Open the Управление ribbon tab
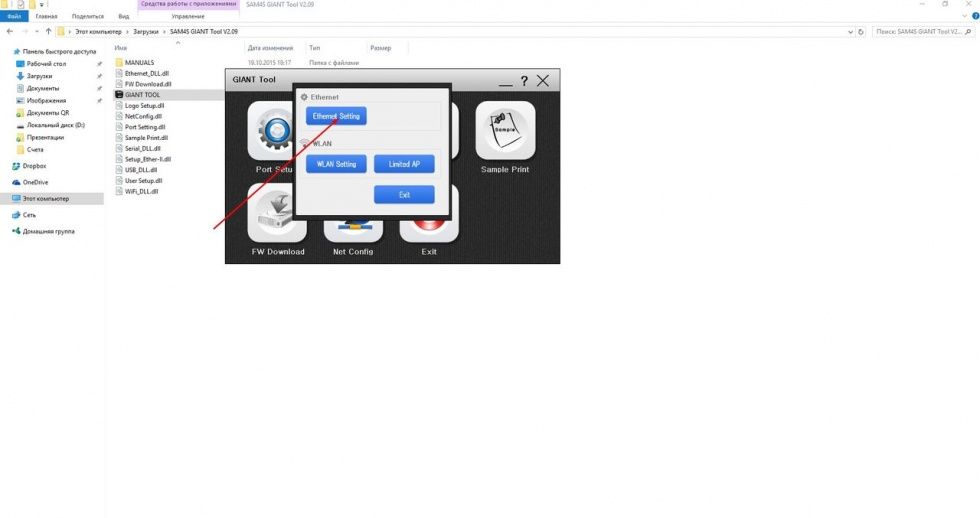This screenshot has height=518, width=980. 188,16
